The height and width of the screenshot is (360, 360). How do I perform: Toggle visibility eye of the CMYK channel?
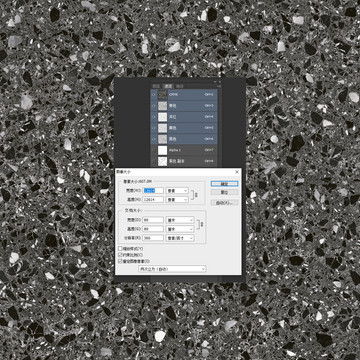(154, 95)
